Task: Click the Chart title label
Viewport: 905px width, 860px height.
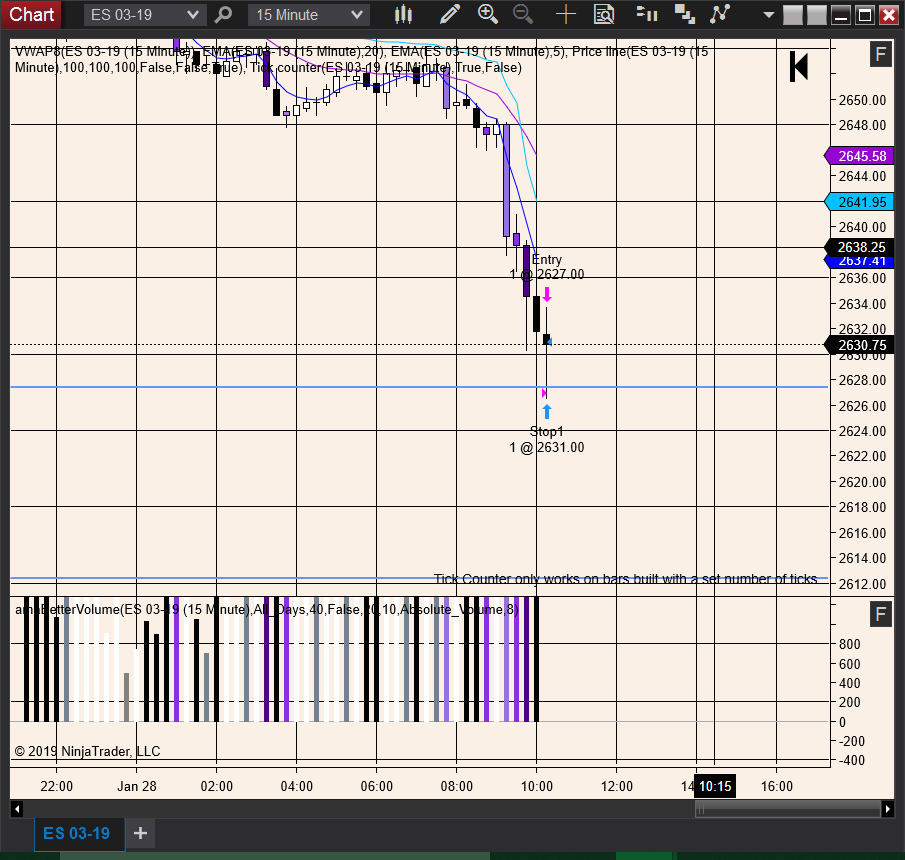Action: [x=31, y=14]
